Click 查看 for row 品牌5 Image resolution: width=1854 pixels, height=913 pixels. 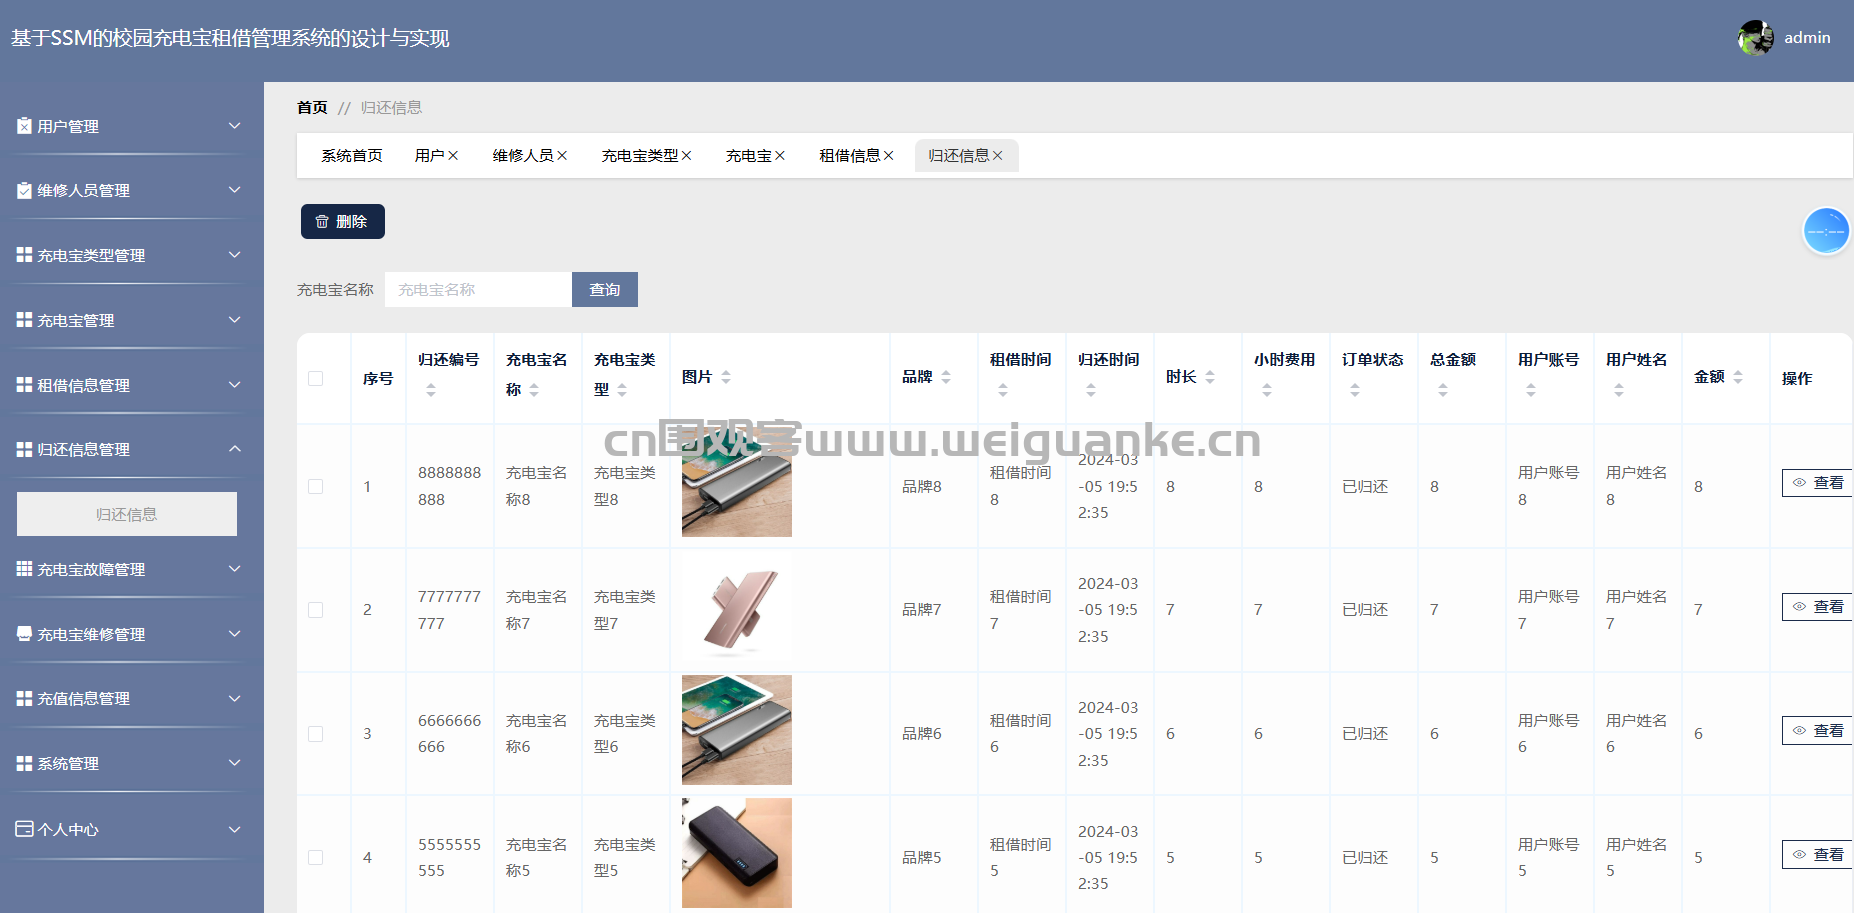(x=1817, y=855)
